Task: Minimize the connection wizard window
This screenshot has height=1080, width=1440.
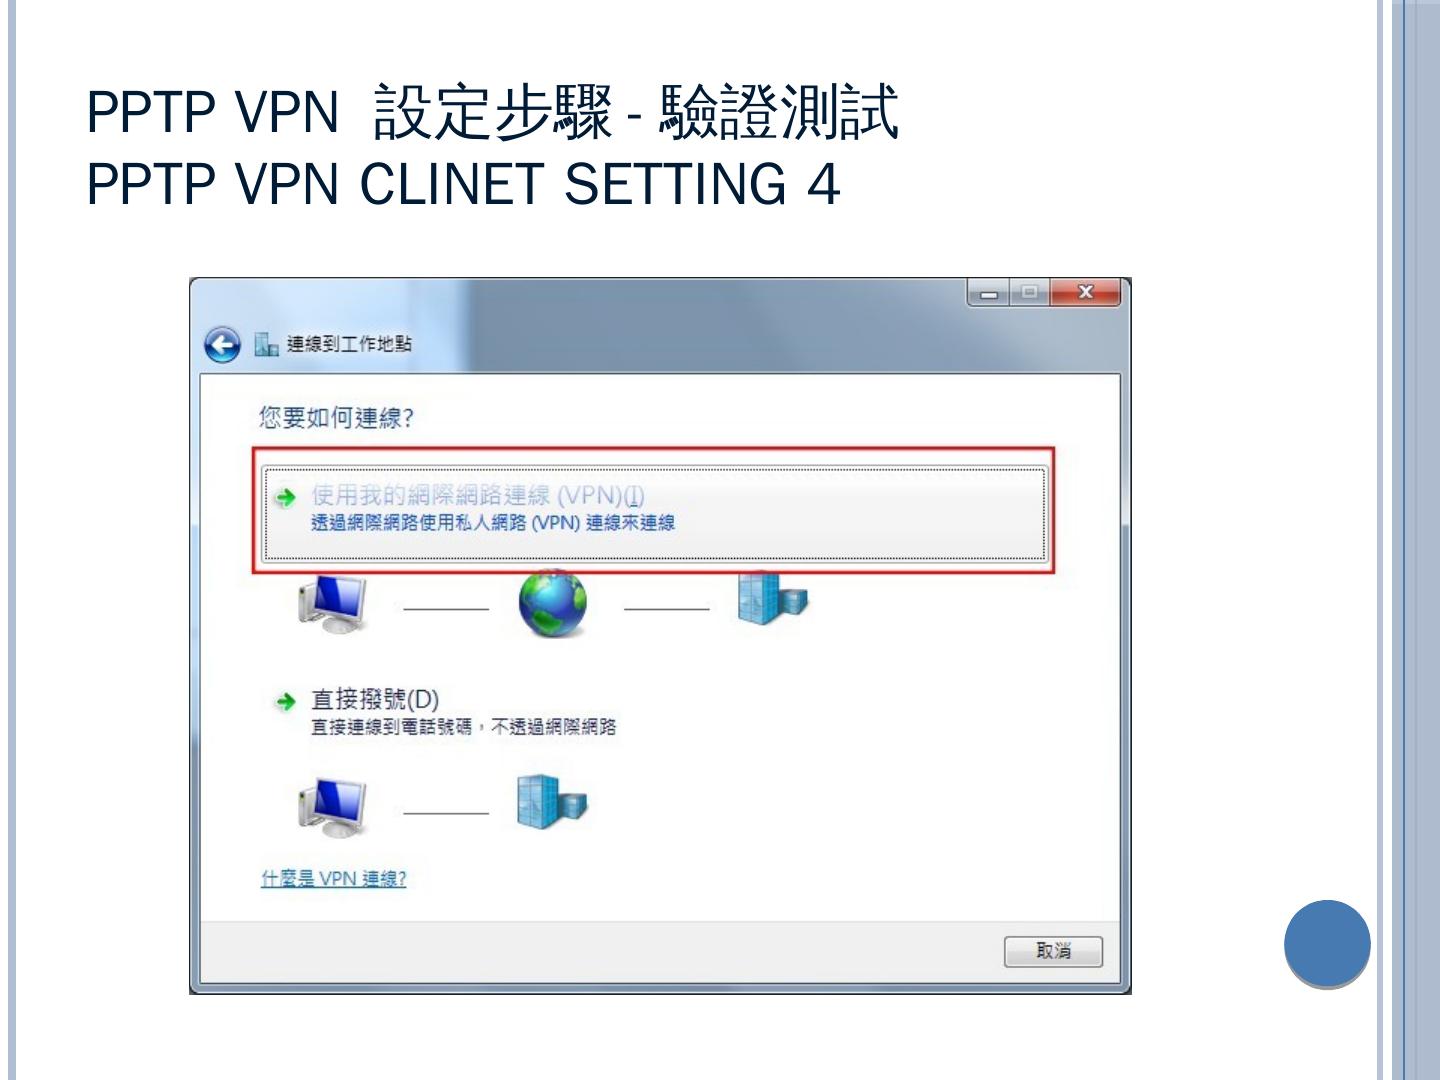Action: tap(990, 293)
